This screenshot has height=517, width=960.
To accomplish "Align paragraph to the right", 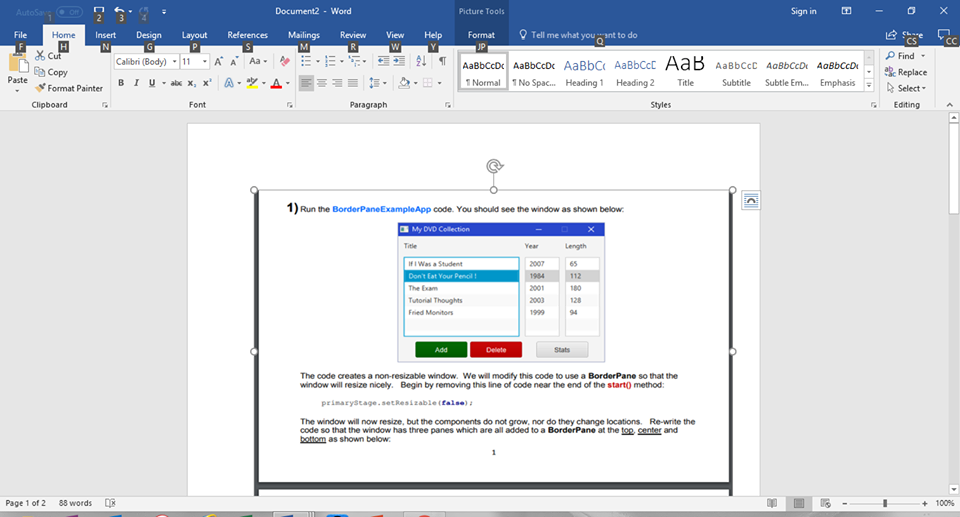I will pos(337,83).
